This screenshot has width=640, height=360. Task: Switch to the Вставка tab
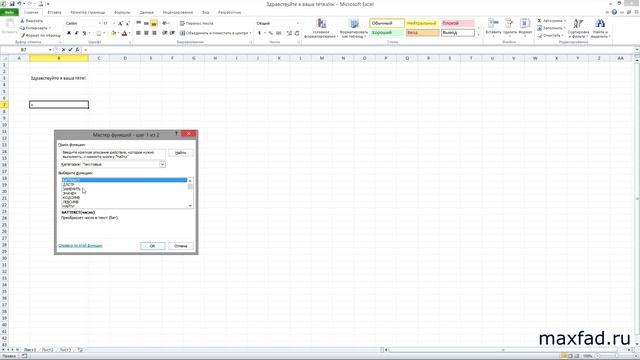[x=54, y=13]
